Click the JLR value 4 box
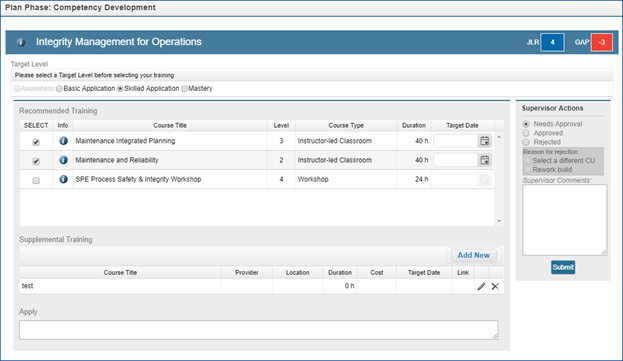Image resolution: width=623 pixels, height=361 pixels. coord(552,42)
